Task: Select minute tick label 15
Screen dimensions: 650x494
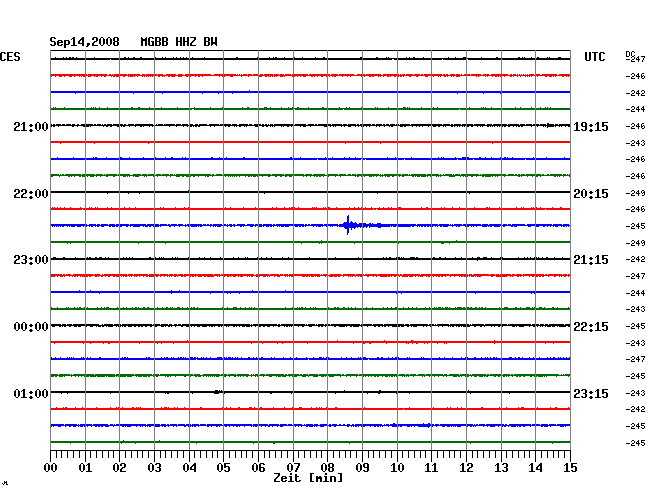Action: (570, 467)
